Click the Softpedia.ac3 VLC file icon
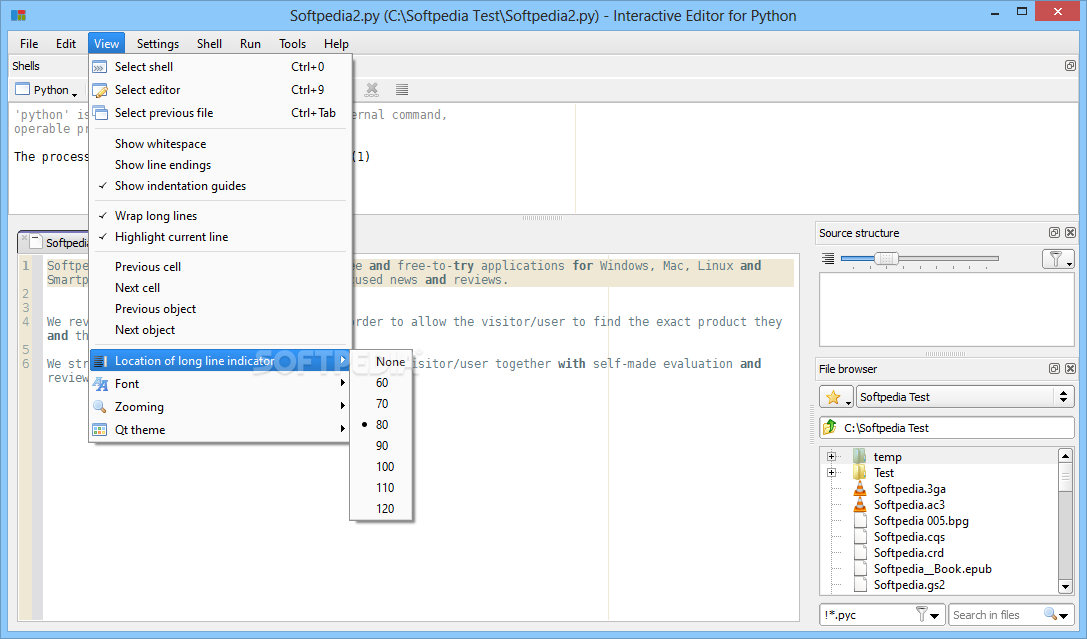1087x639 pixels. coord(860,505)
